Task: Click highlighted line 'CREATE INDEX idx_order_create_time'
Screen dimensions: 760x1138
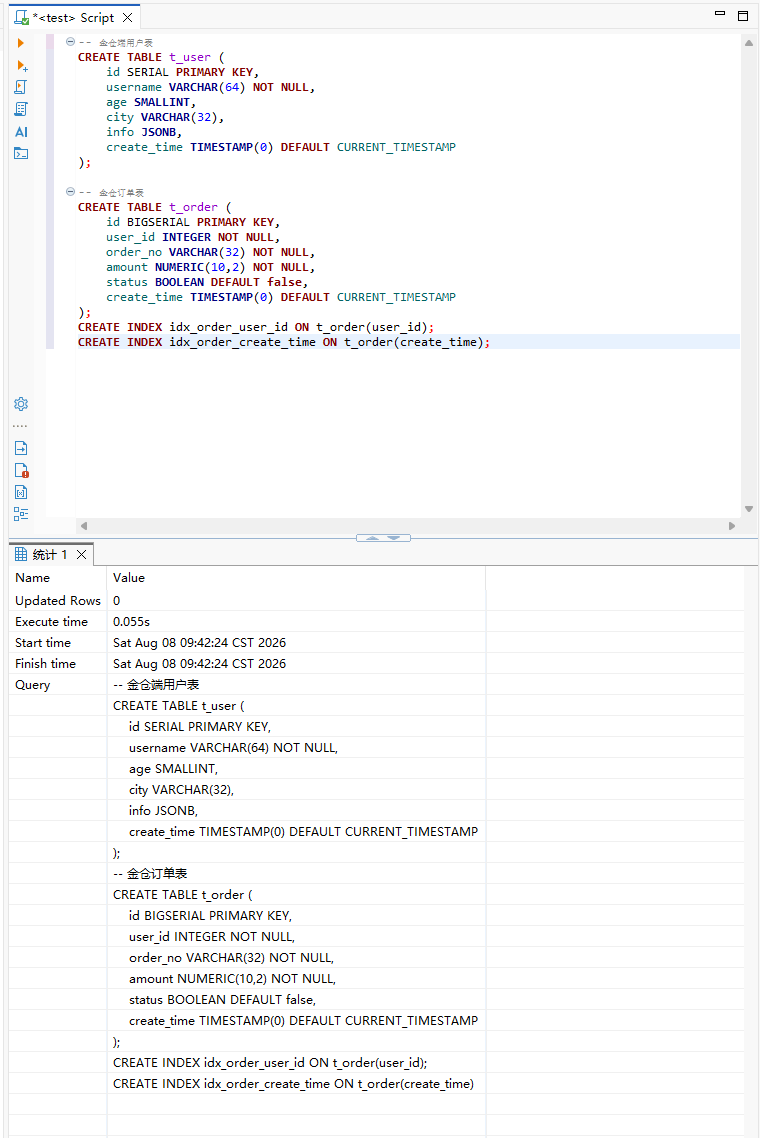Action: click(284, 343)
